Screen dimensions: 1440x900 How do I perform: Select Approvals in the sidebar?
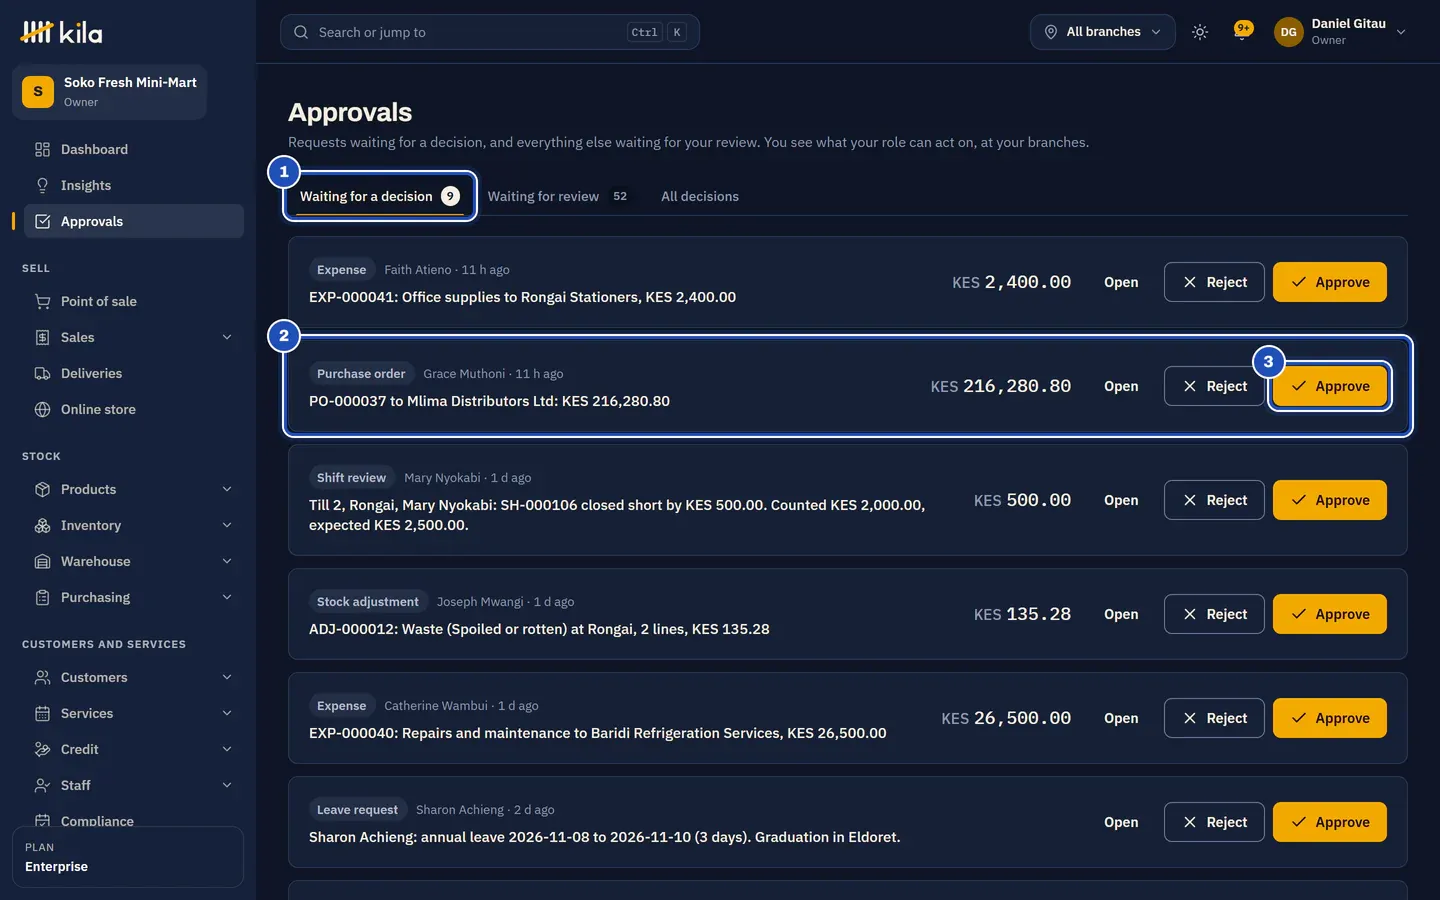(x=133, y=221)
